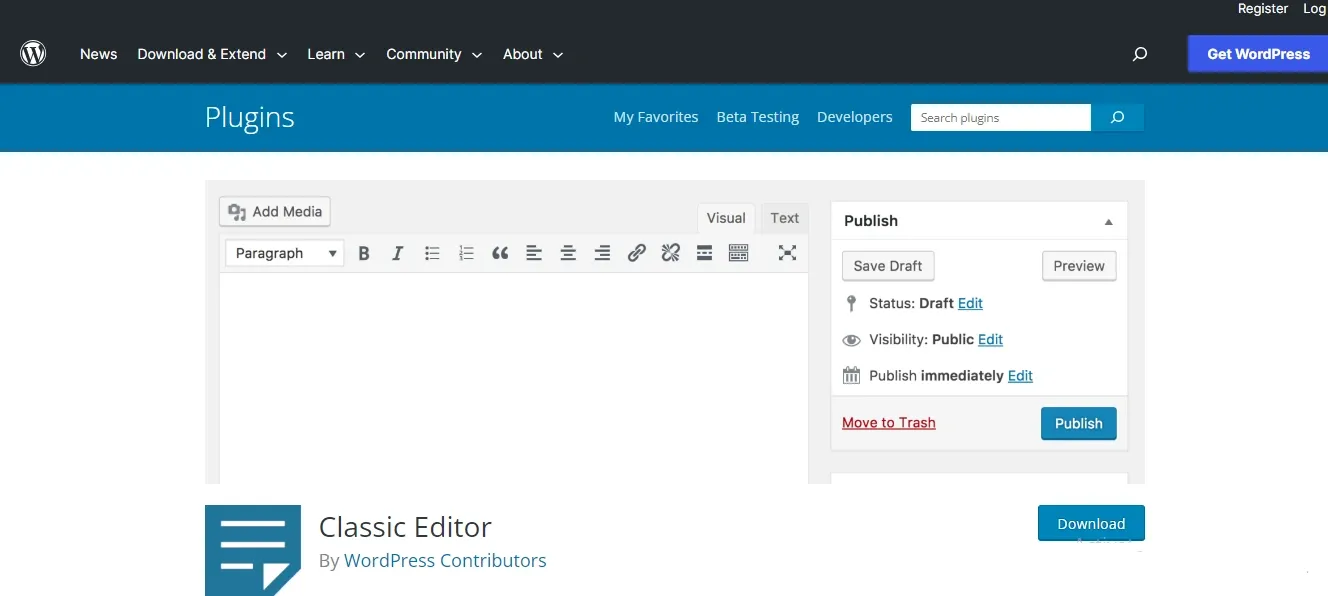Open the WordPress Contributors author link
Viewport: 1328px width, 596px height.
click(445, 561)
